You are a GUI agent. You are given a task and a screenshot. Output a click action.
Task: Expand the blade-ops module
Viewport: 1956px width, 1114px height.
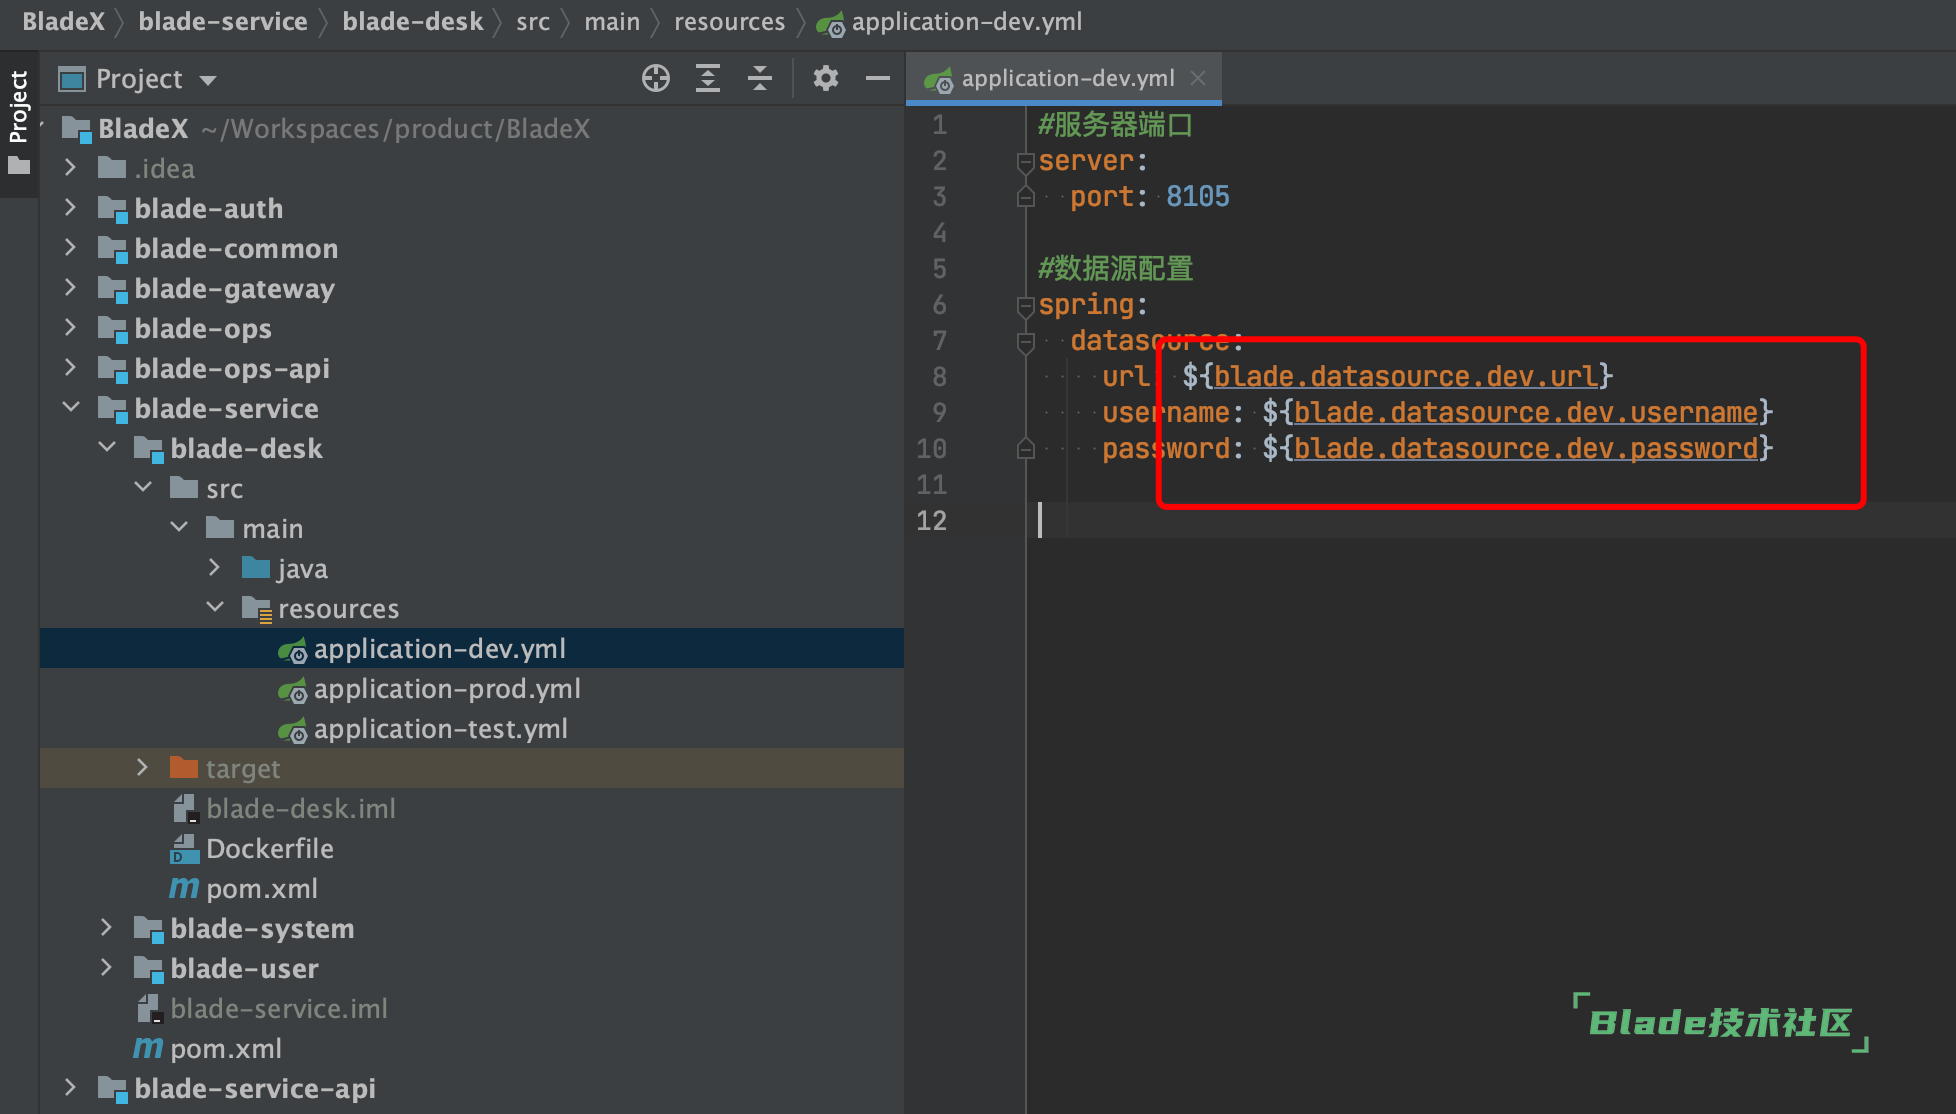tap(70, 328)
